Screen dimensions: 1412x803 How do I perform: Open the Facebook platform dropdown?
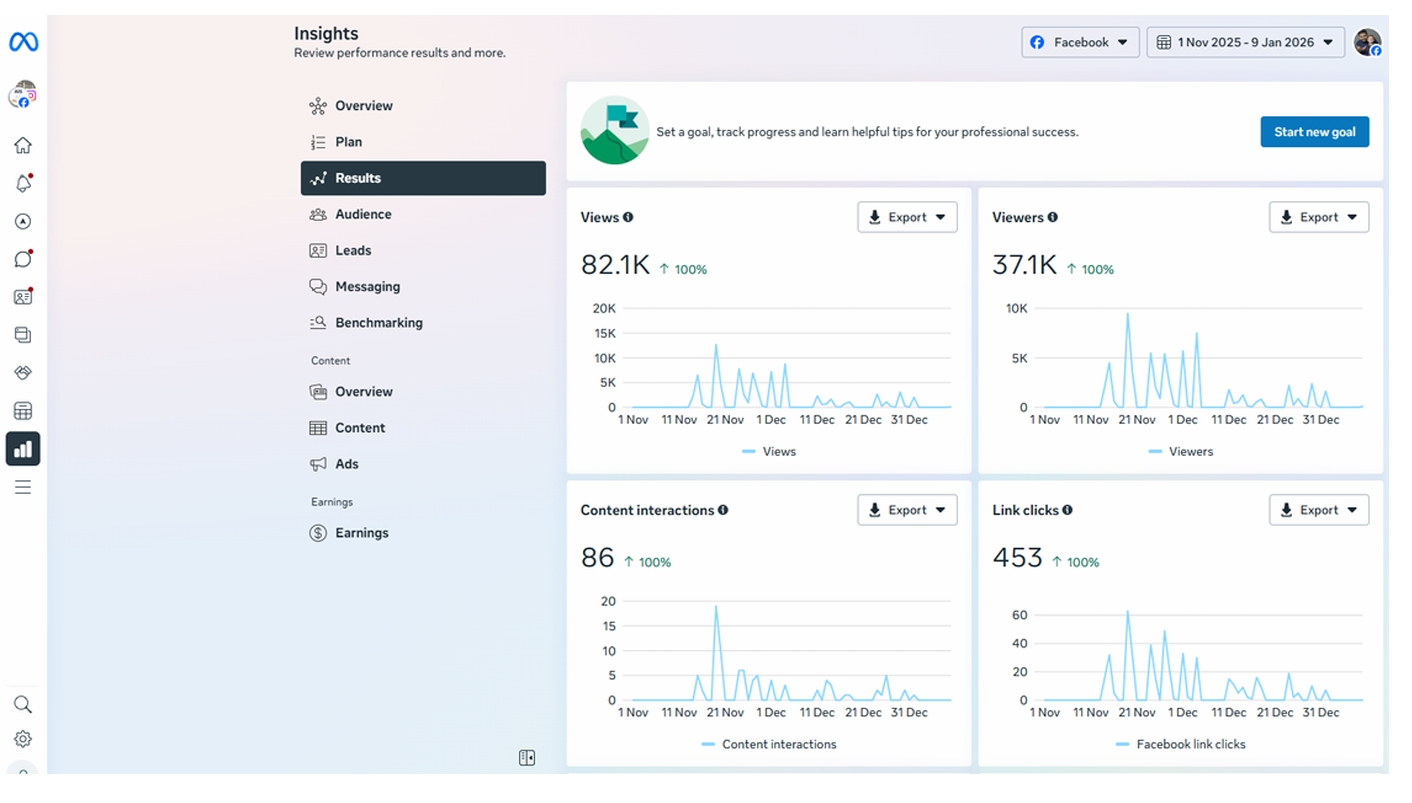[x=1080, y=42]
